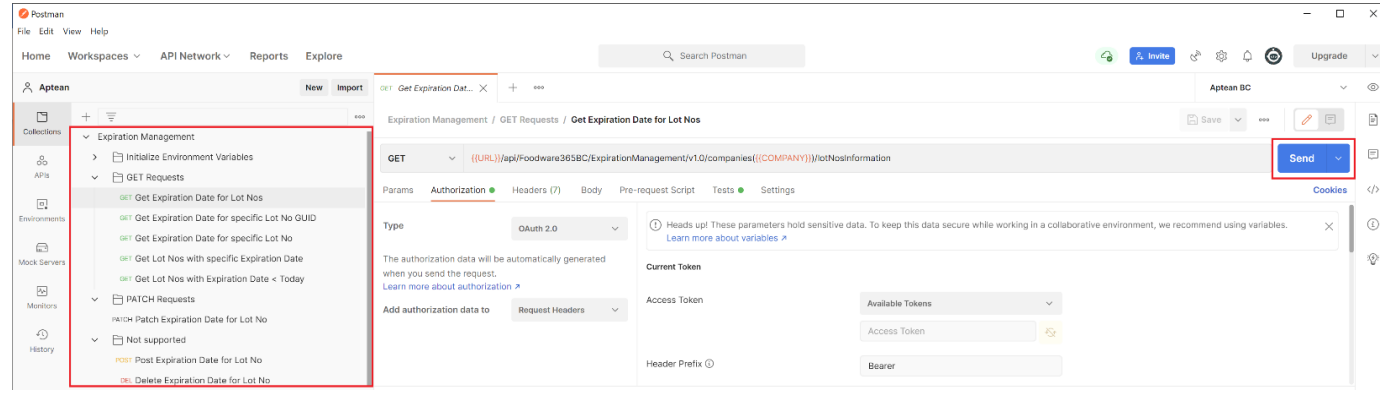Open the OAuth 2.0 type dropdown
1384x393 pixels.
tap(569, 229)
